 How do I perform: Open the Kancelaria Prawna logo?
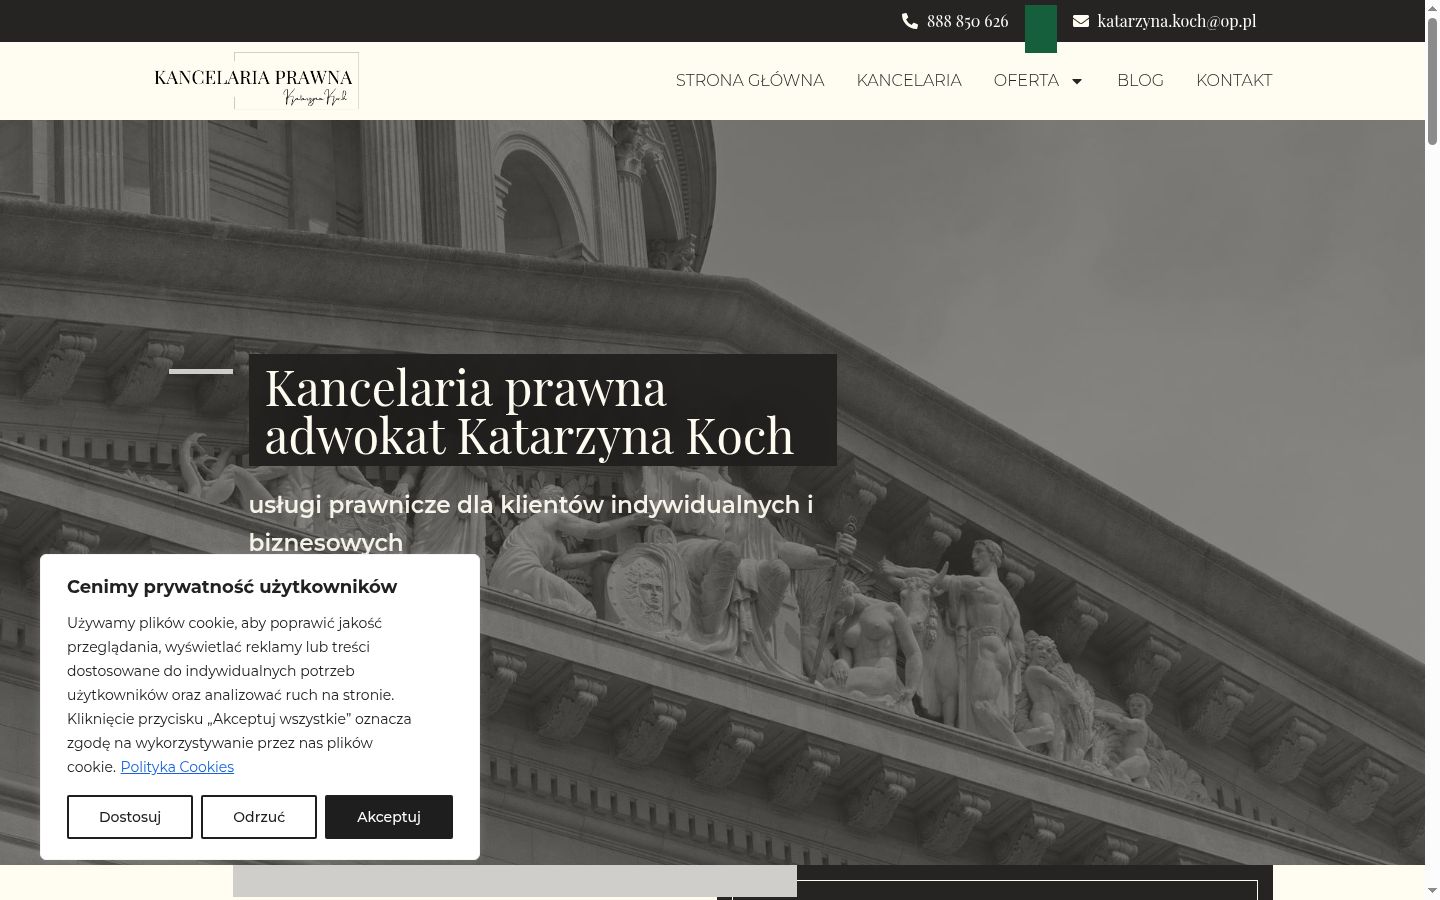tap(256, 81)
